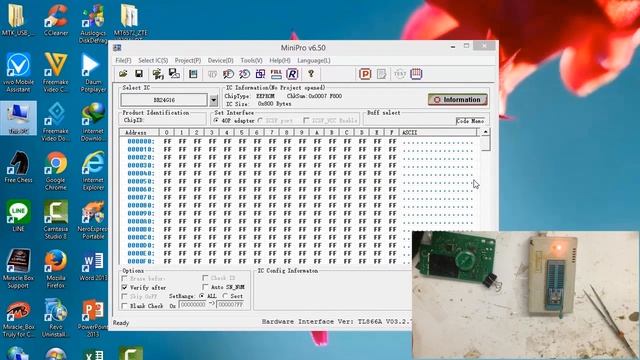640x360 pixels.
Task: Select the Sect SetRange radio button
Action: click(x=225, y=296)
